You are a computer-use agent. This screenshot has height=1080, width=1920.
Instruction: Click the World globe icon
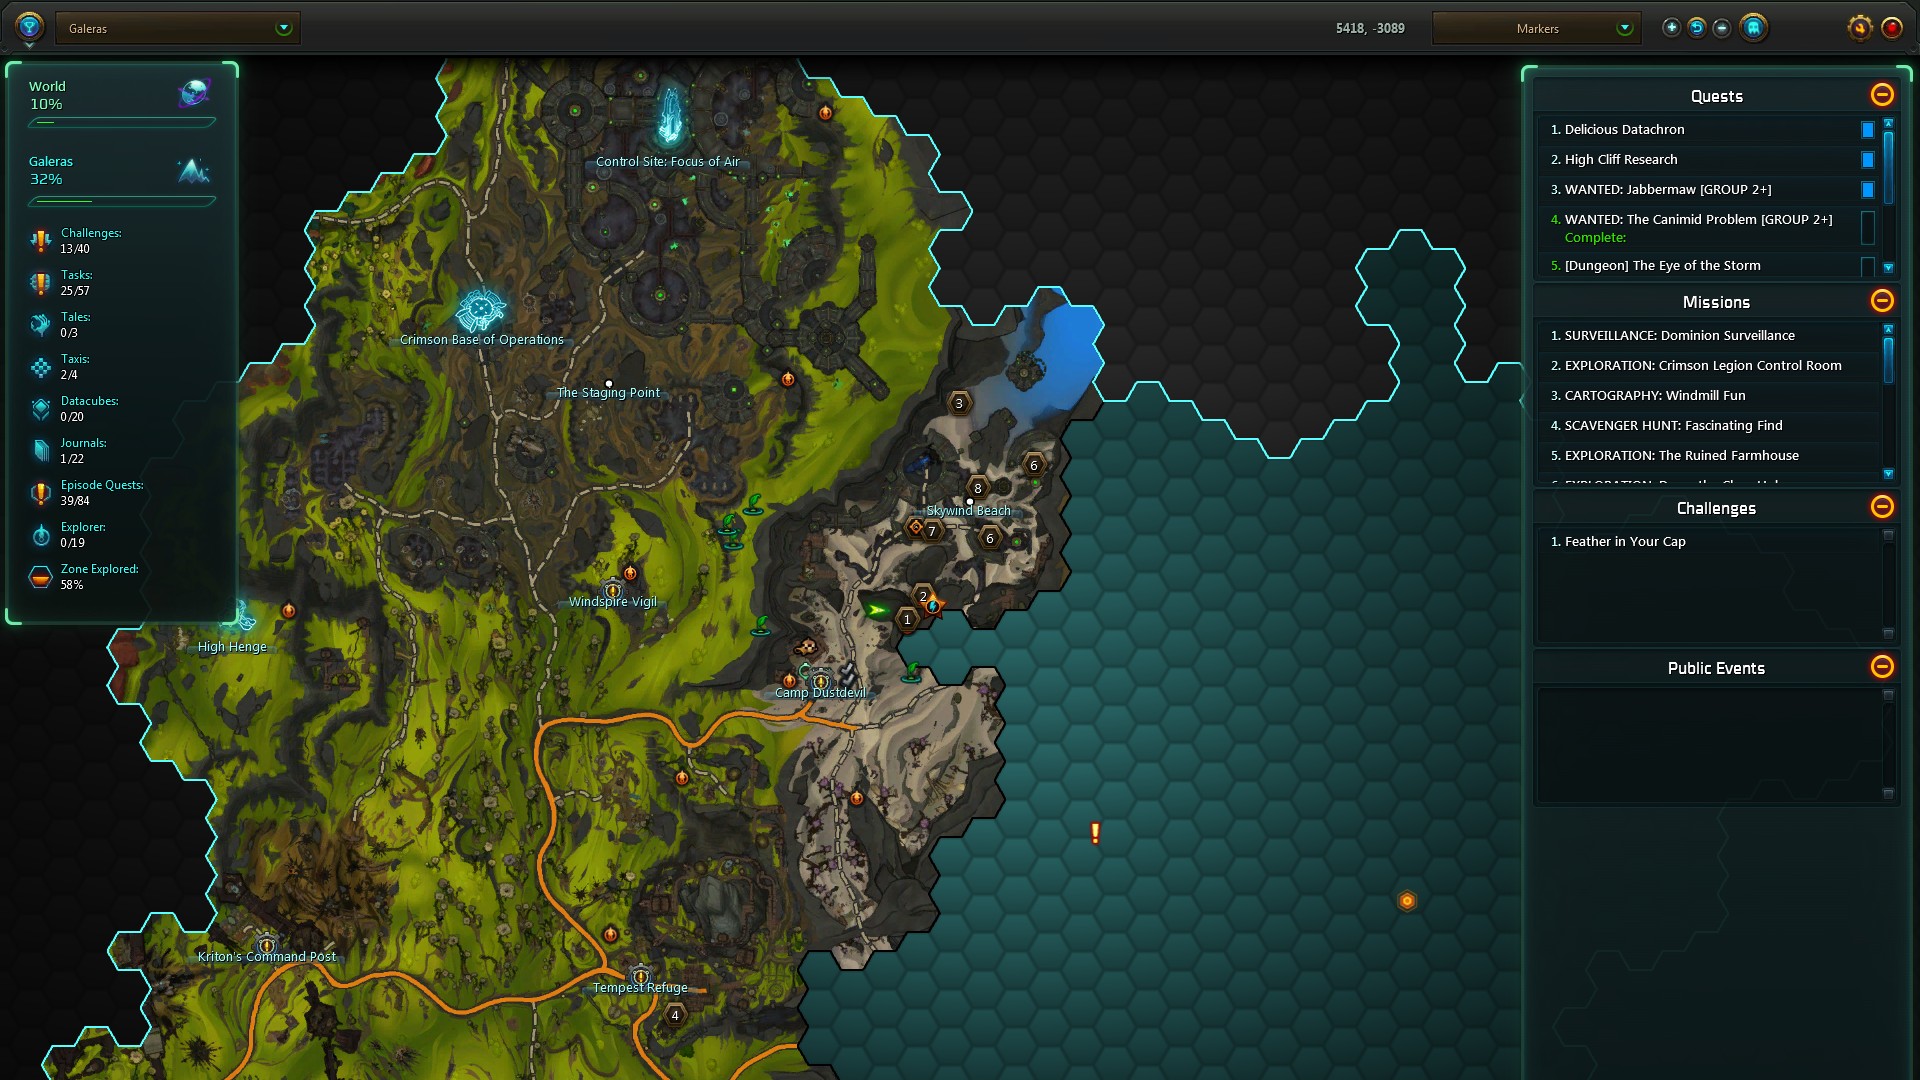tap(194, 93)
